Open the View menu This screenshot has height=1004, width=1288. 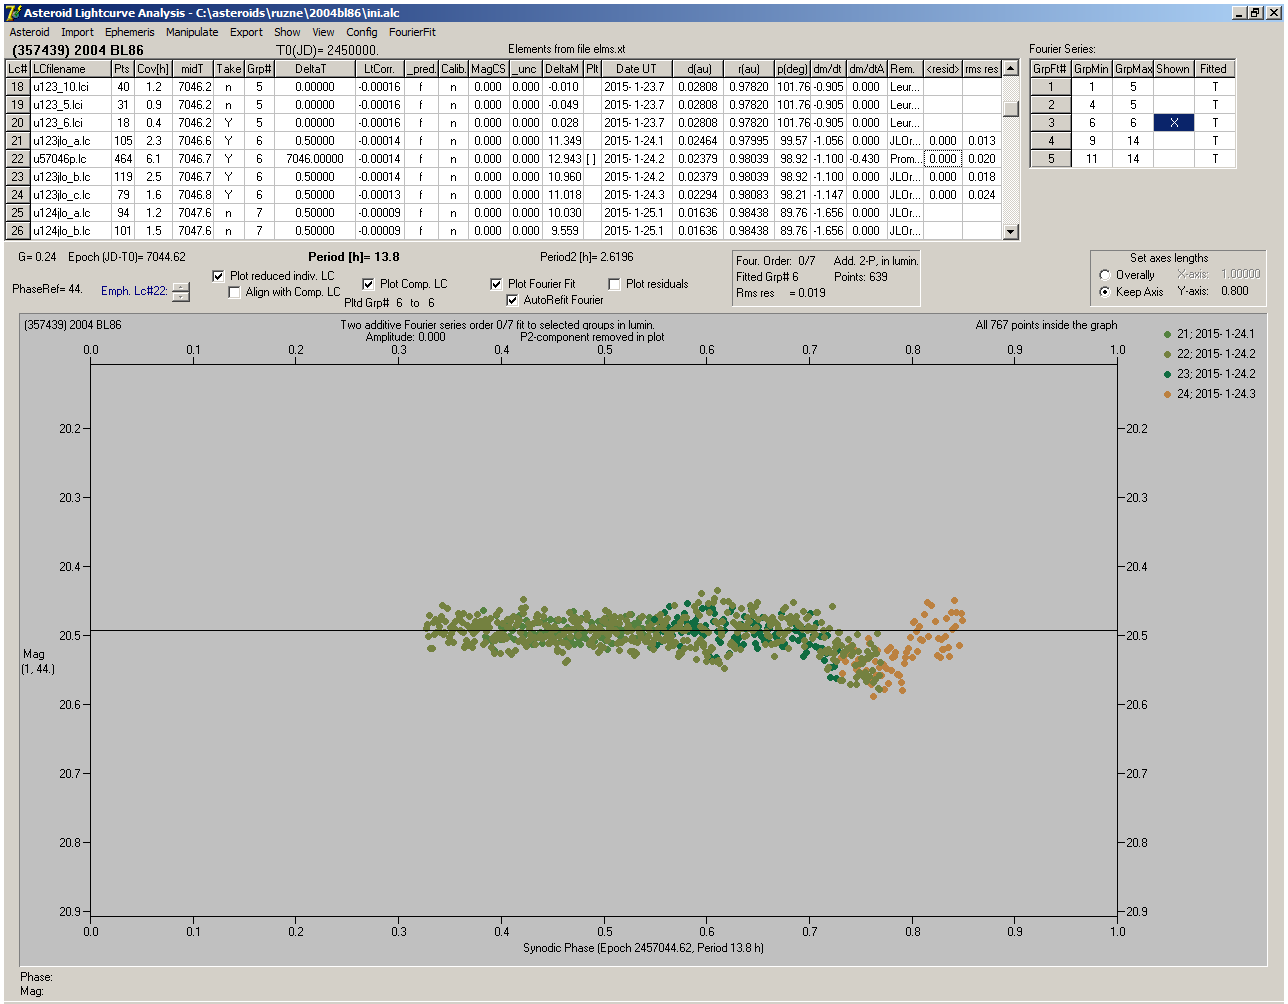(323, 32)
